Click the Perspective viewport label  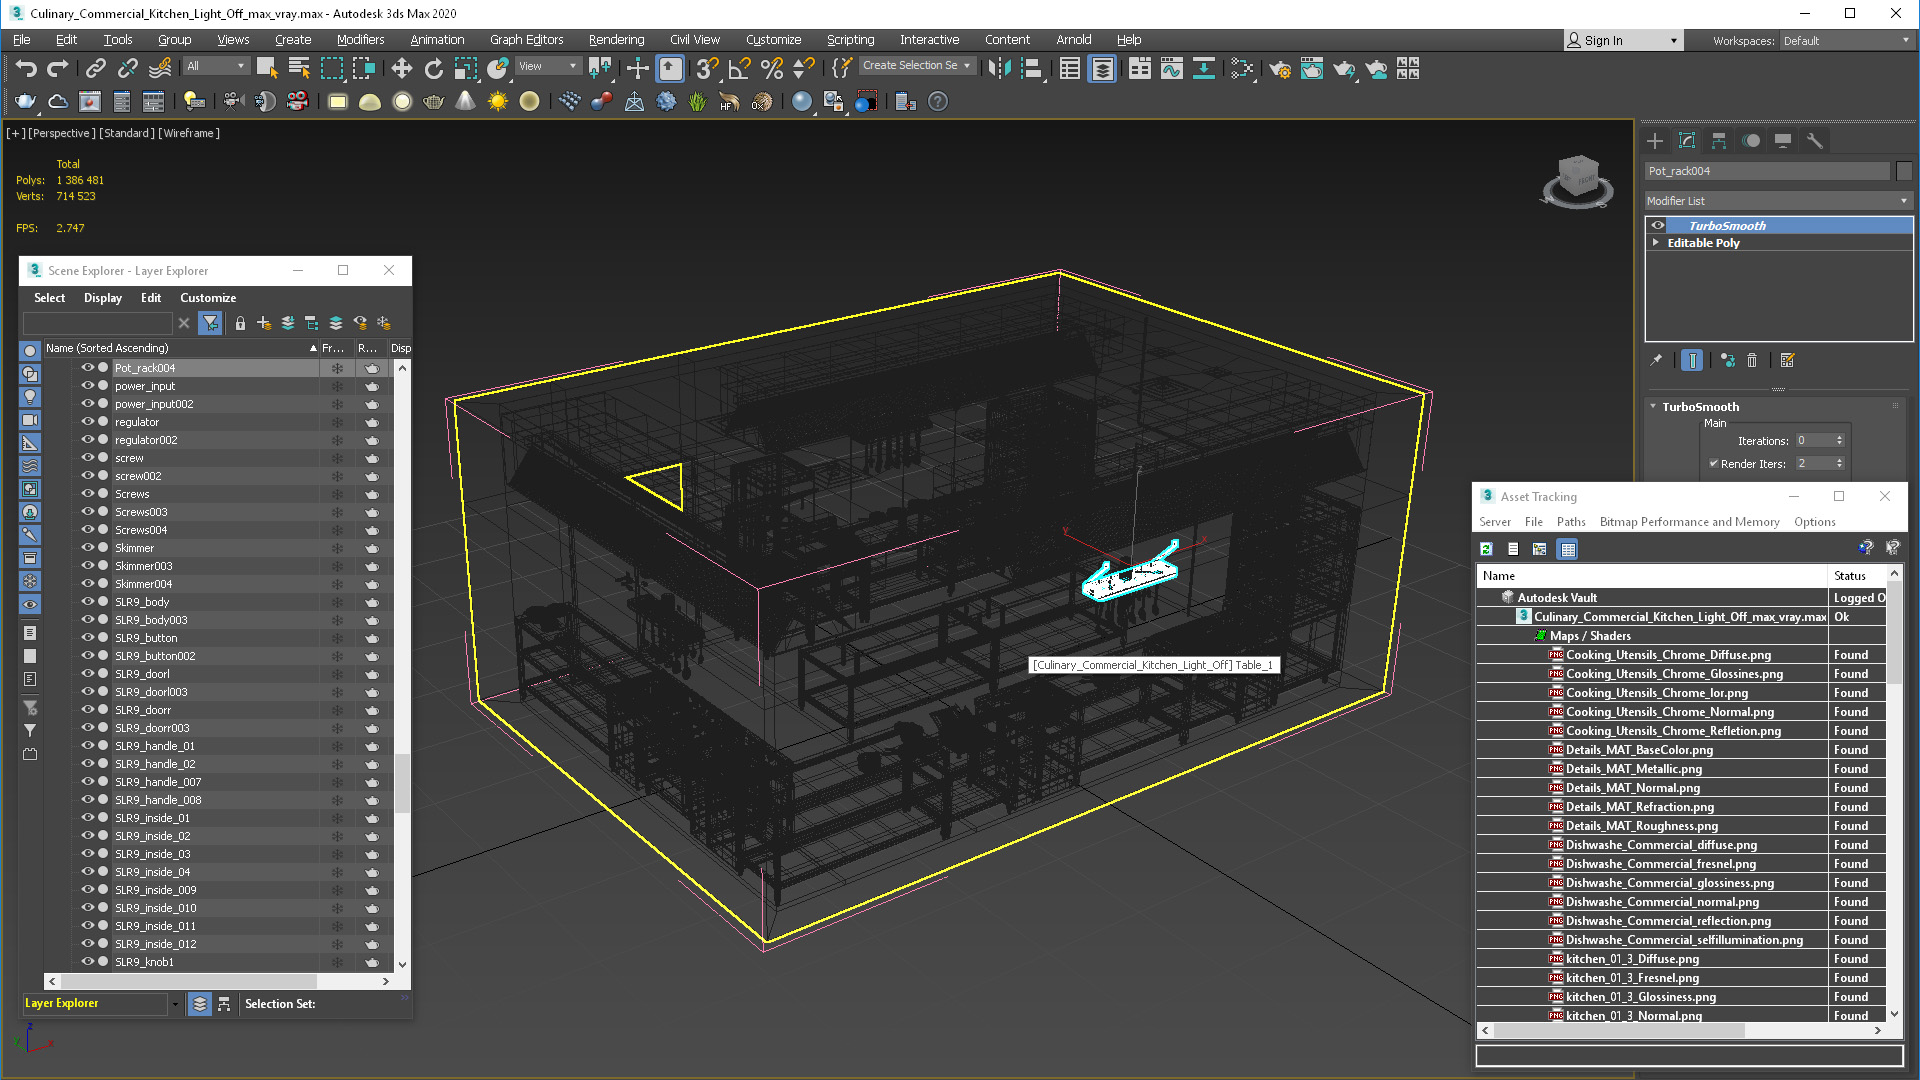pos(62,133)
